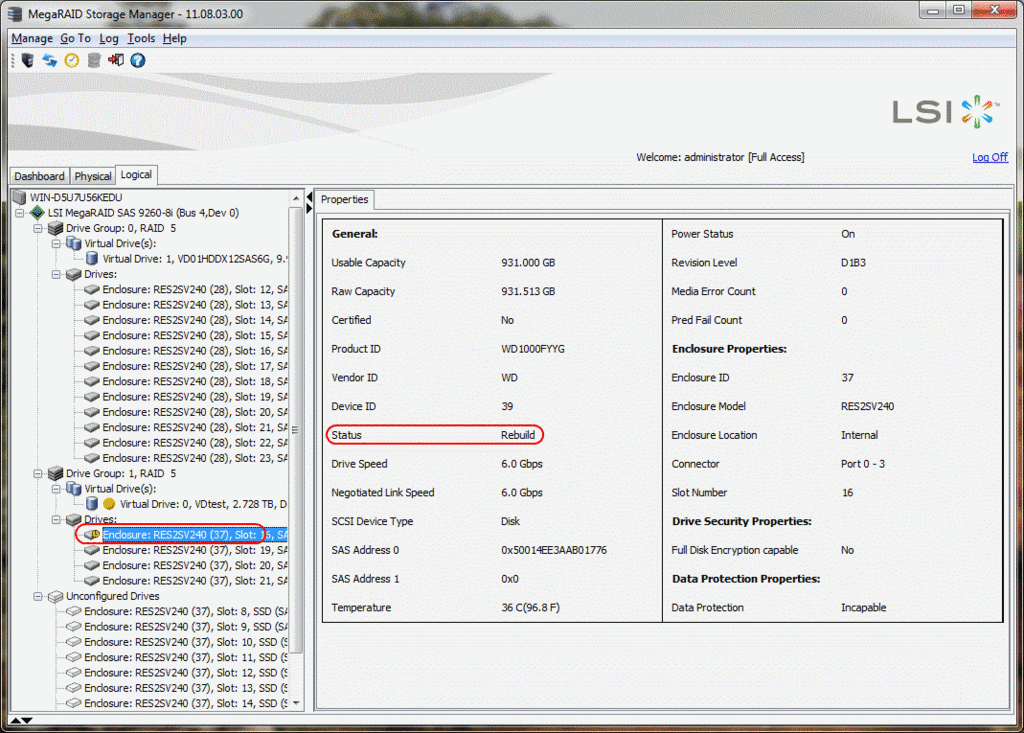Image resolution: width=1024 pixels, height=733 pixels.
Task: Collapse the Drive Group 1 tree node
Action: click(38, 474)
